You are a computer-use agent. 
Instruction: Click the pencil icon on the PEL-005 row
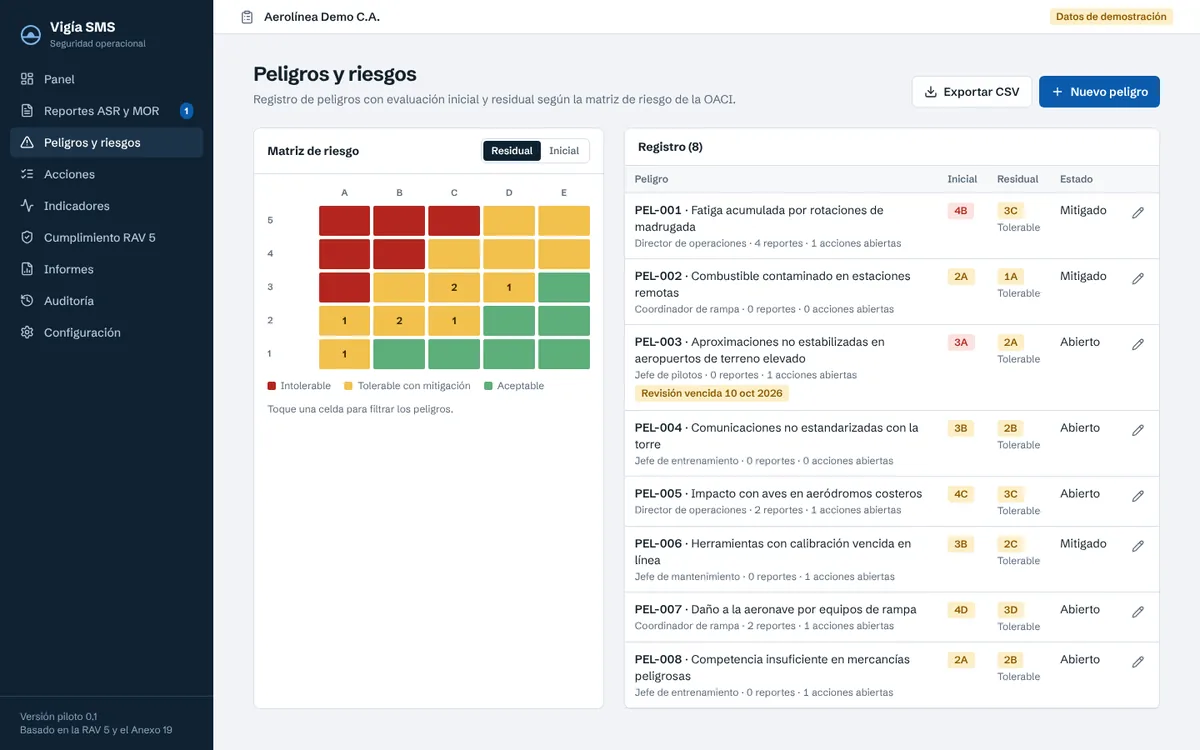(1137, 497)
